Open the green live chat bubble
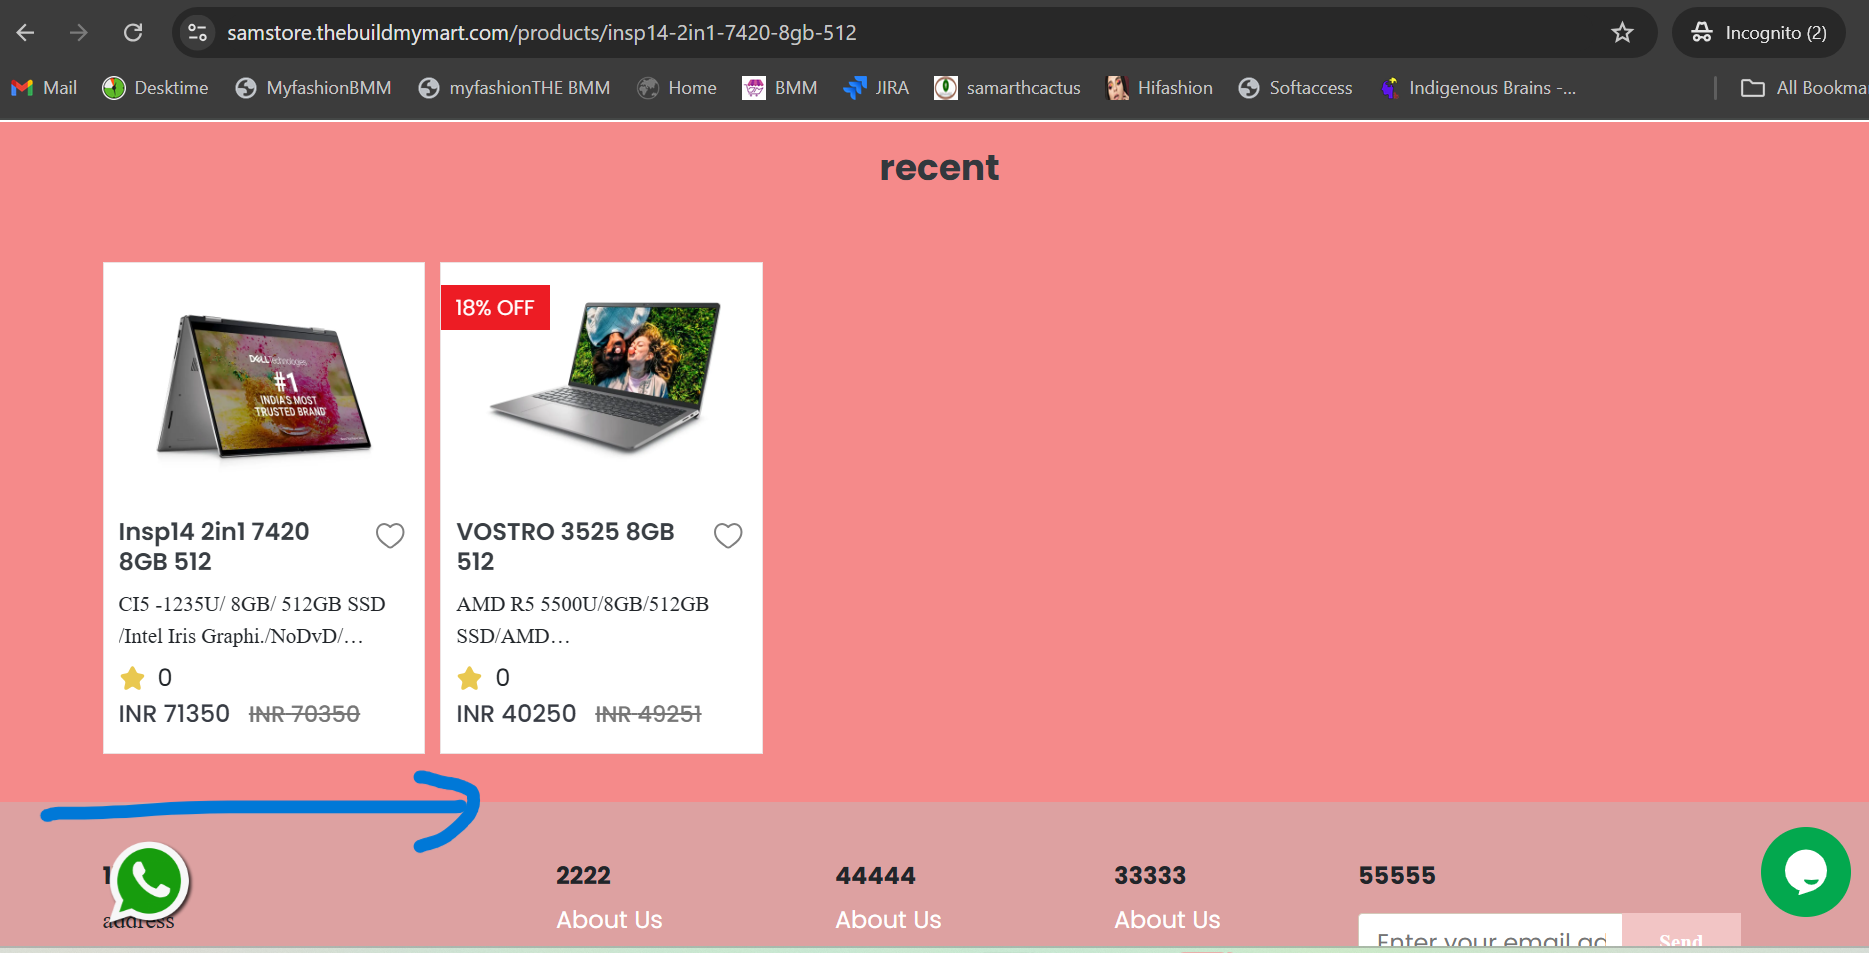Viewport: 1869px width, 953px height. [1805, 872]
